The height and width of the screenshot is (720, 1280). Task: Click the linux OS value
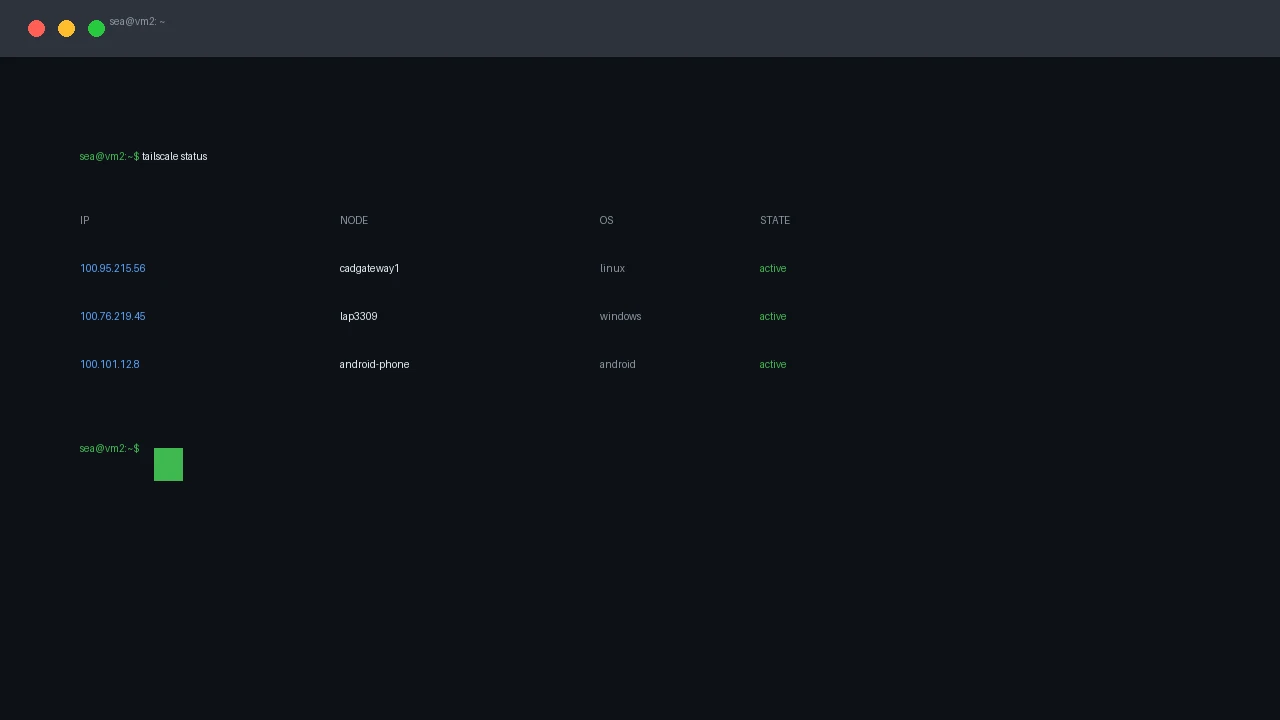click(613, 269)
